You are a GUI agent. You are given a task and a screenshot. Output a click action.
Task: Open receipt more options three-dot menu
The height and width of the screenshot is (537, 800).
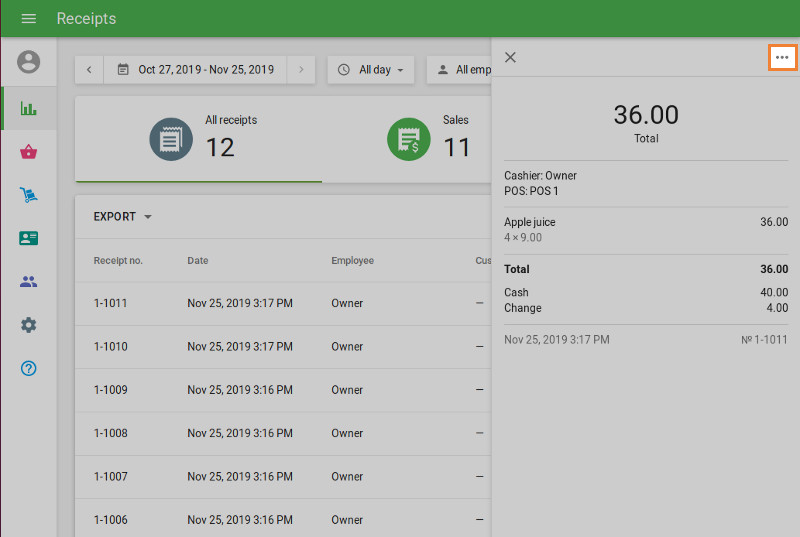782,58
